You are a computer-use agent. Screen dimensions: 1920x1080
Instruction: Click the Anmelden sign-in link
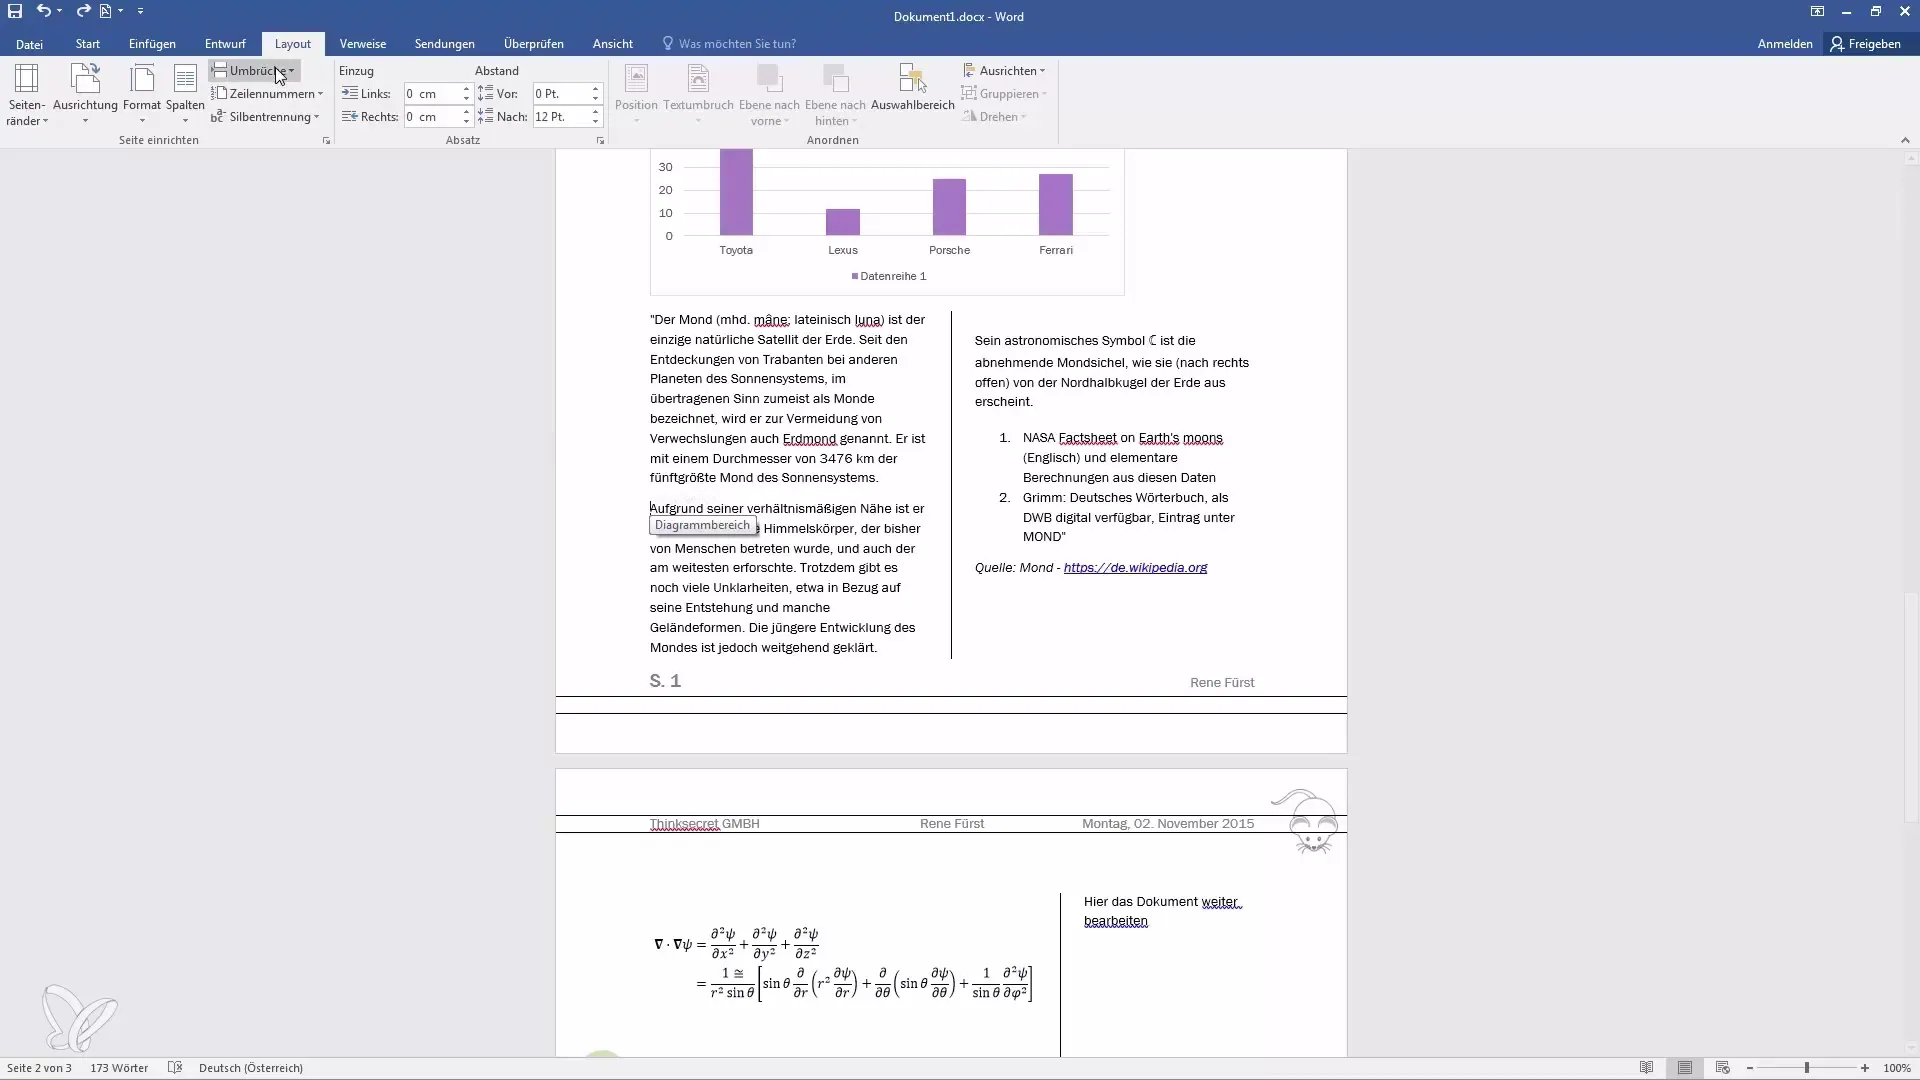tap(1785, 44)
